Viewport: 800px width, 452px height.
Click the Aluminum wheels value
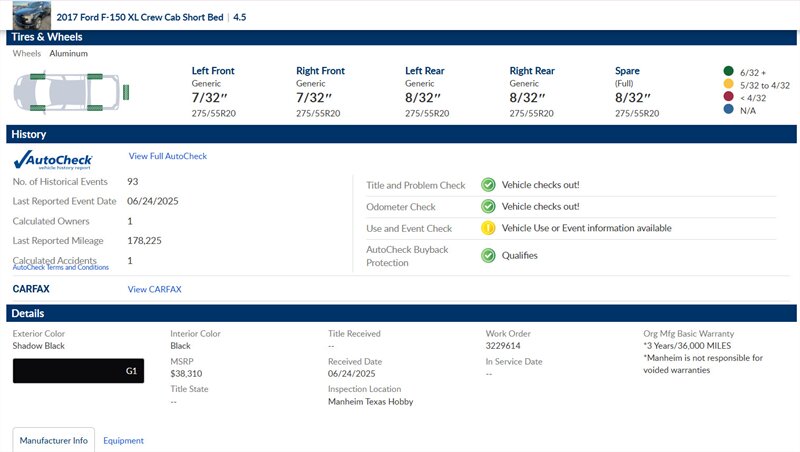[68, 54]
